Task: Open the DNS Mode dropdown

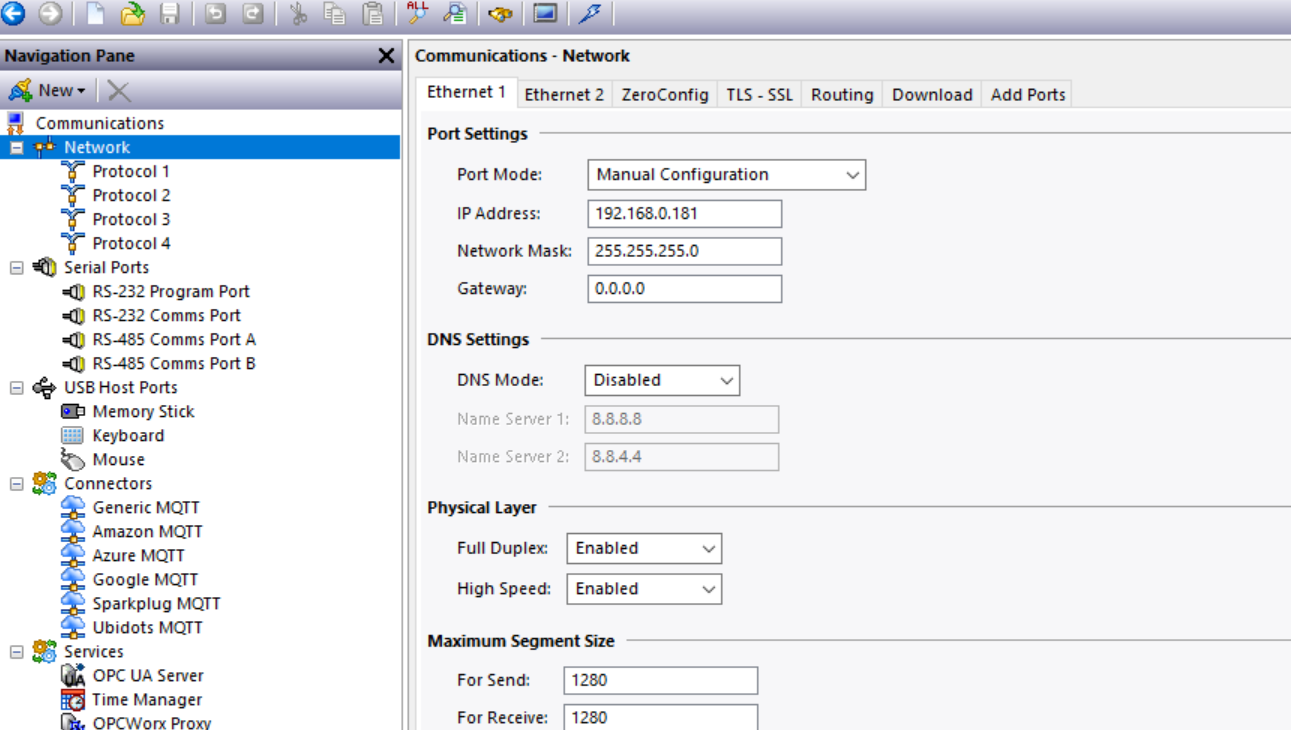Action: pos(662,380)
